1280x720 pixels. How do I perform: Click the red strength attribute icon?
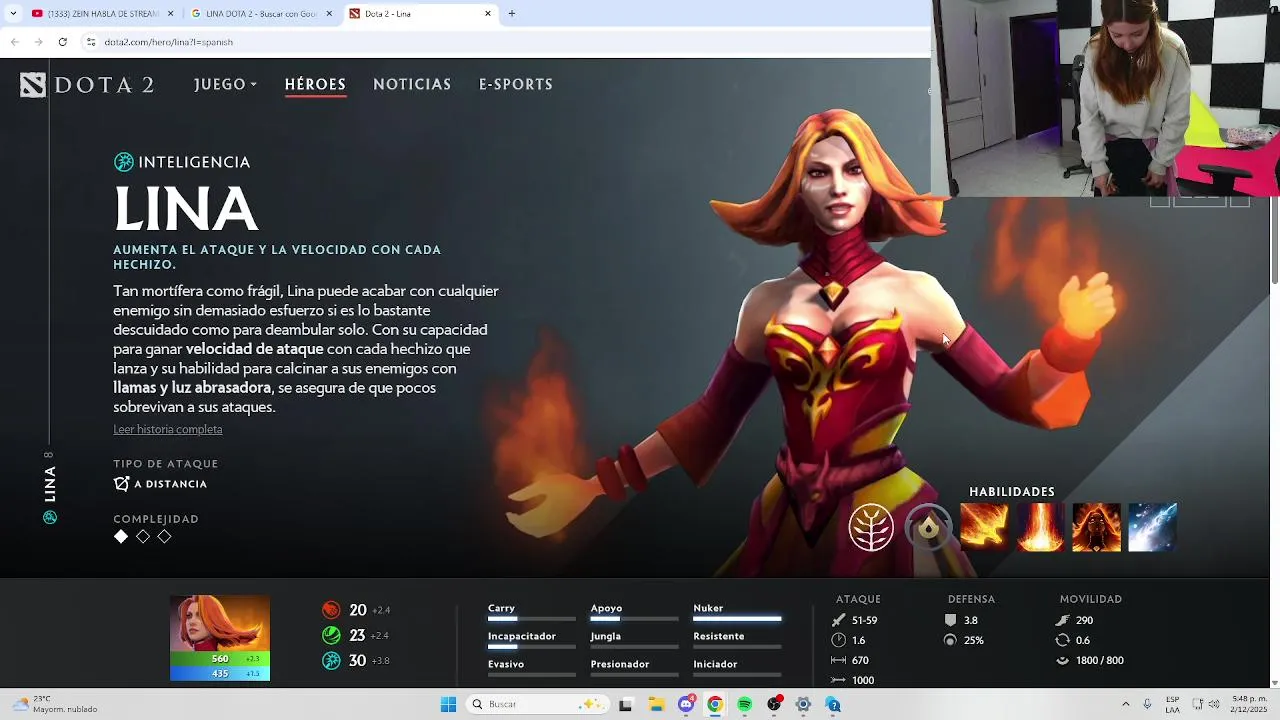(x=331, y=610)
